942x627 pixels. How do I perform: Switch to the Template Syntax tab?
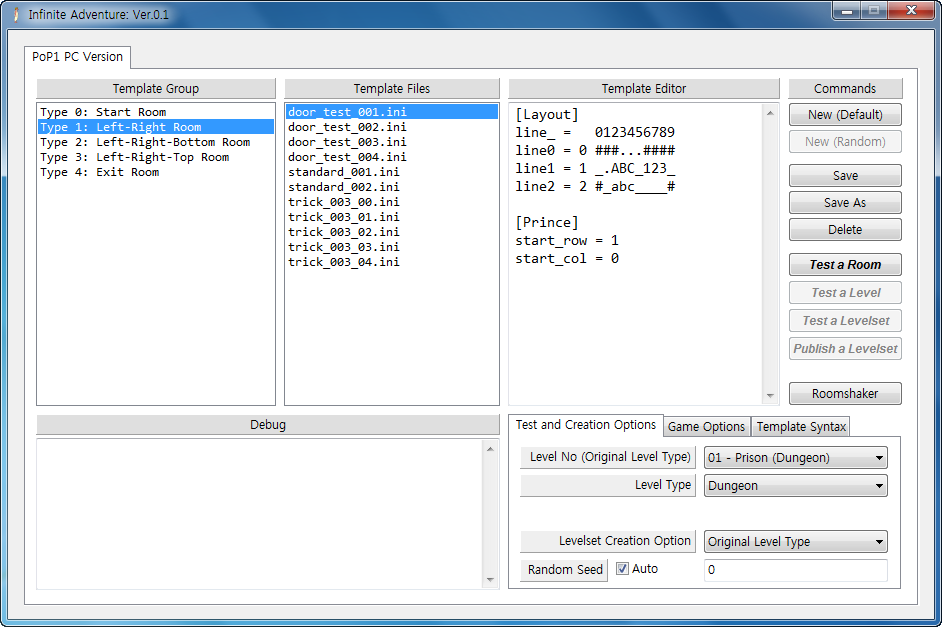801,426
